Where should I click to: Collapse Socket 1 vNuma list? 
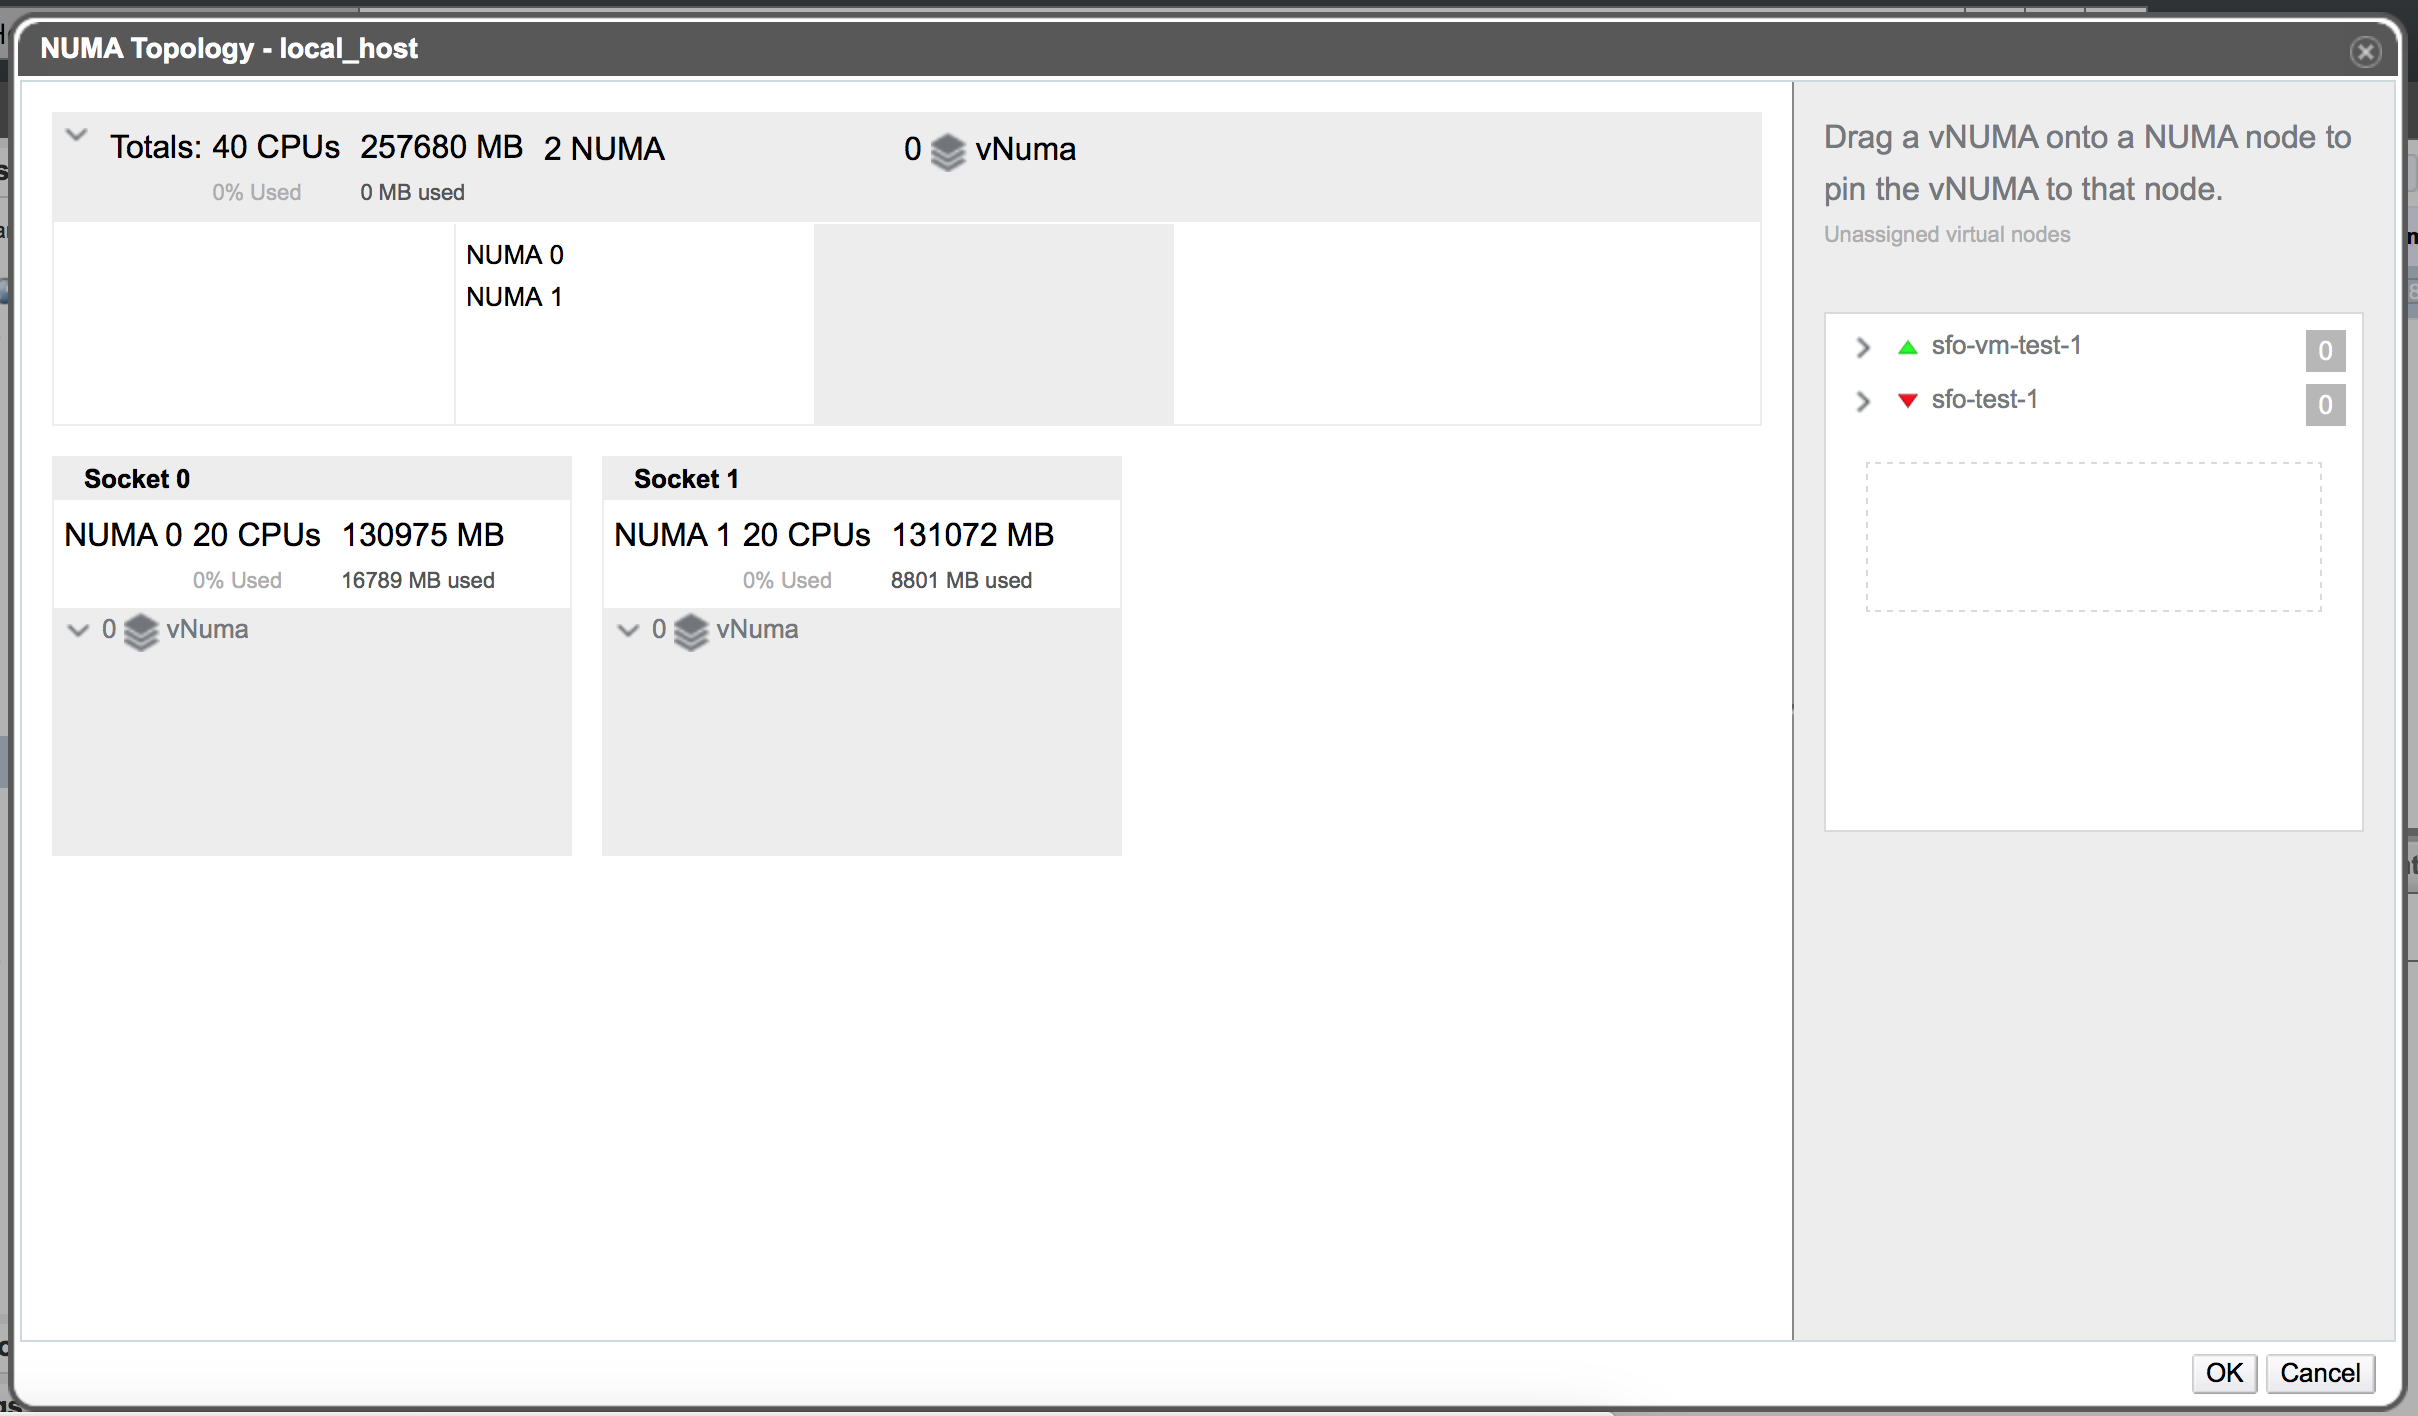[628, 630]
